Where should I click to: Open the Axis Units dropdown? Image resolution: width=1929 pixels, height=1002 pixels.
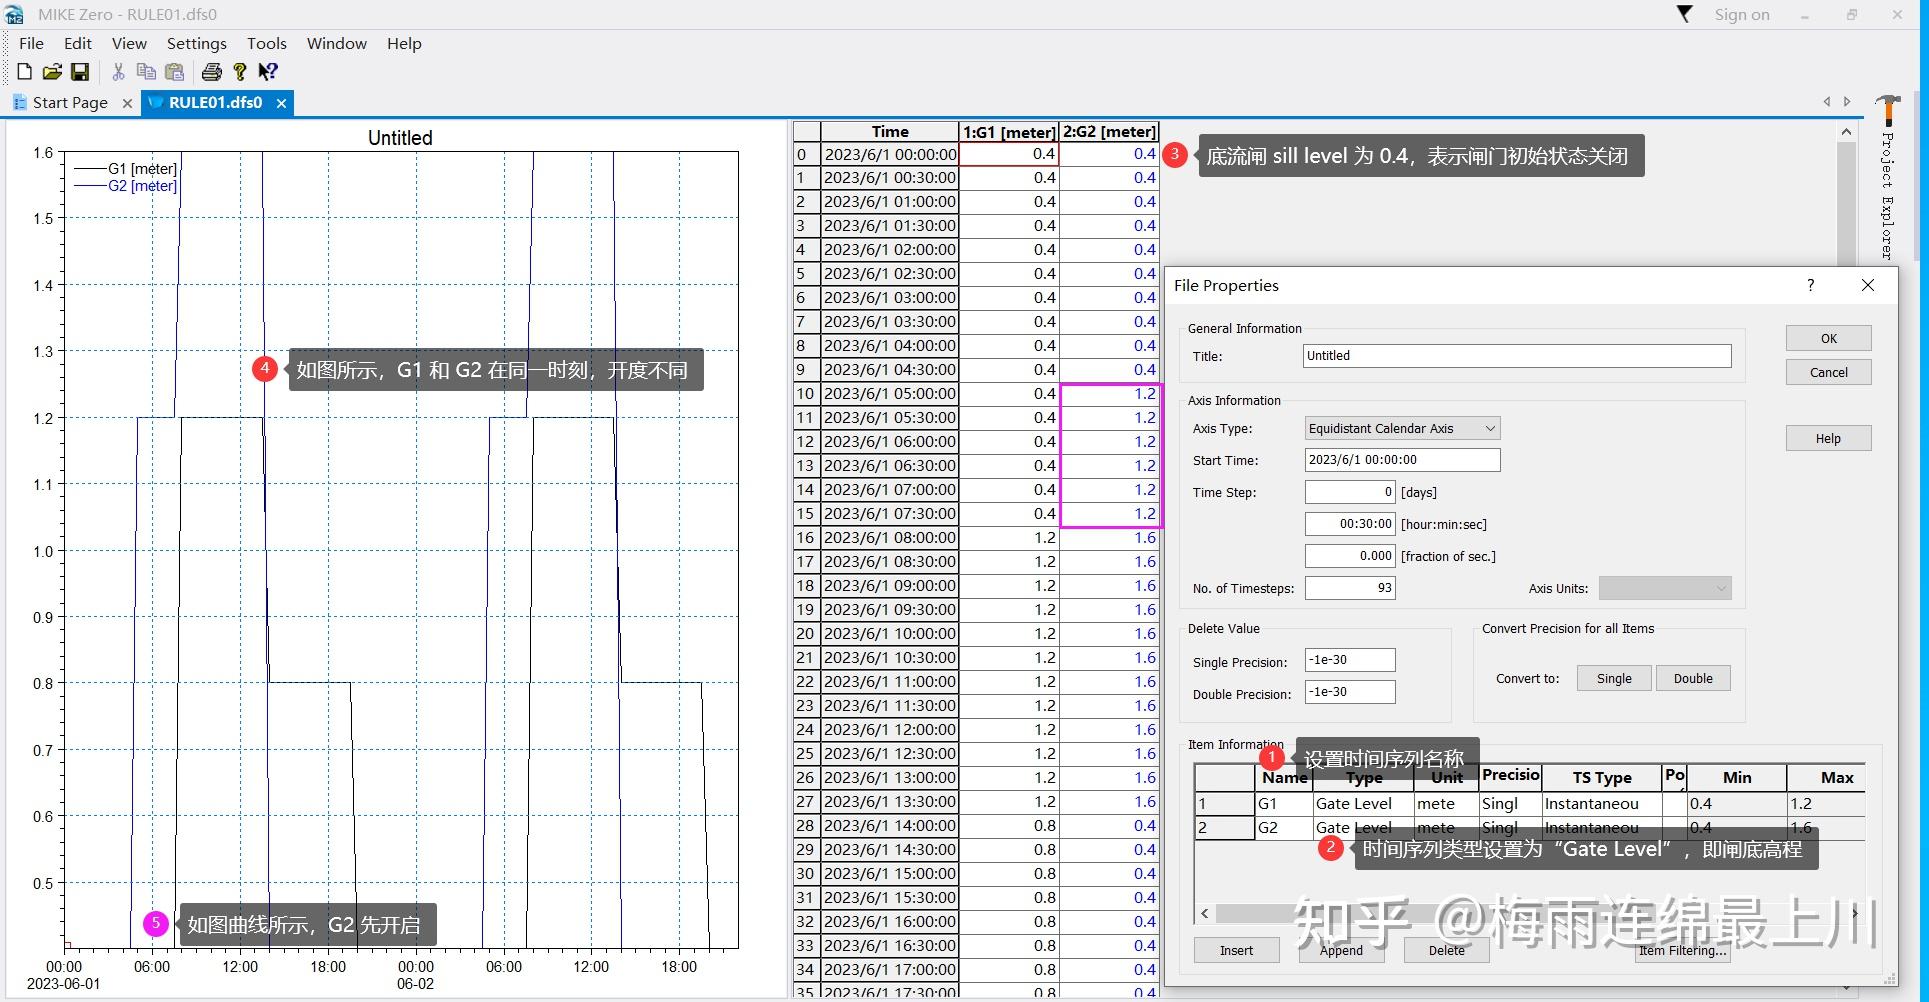tap(1720, 589)
